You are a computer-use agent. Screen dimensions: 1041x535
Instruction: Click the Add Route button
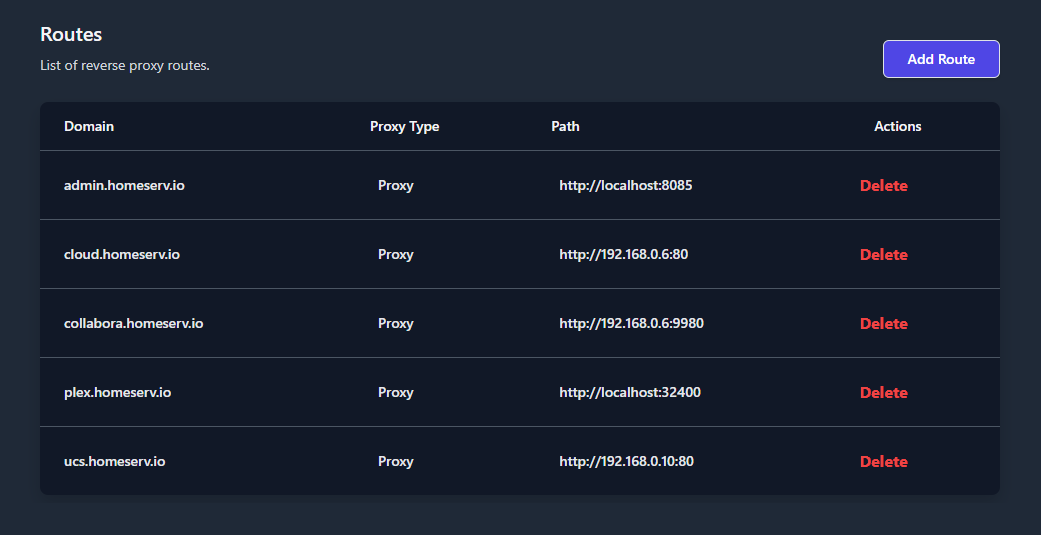940,59
